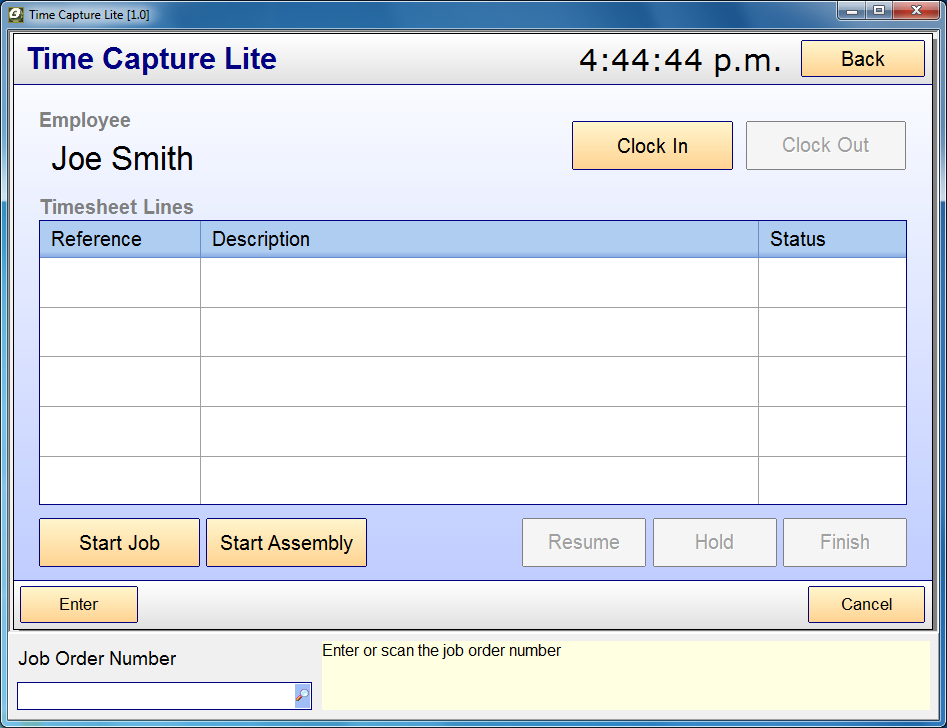Click the employee name Joe Smith
Image resolution: width=947 pixels, height=728 pixels.
(x=122, y=159)
